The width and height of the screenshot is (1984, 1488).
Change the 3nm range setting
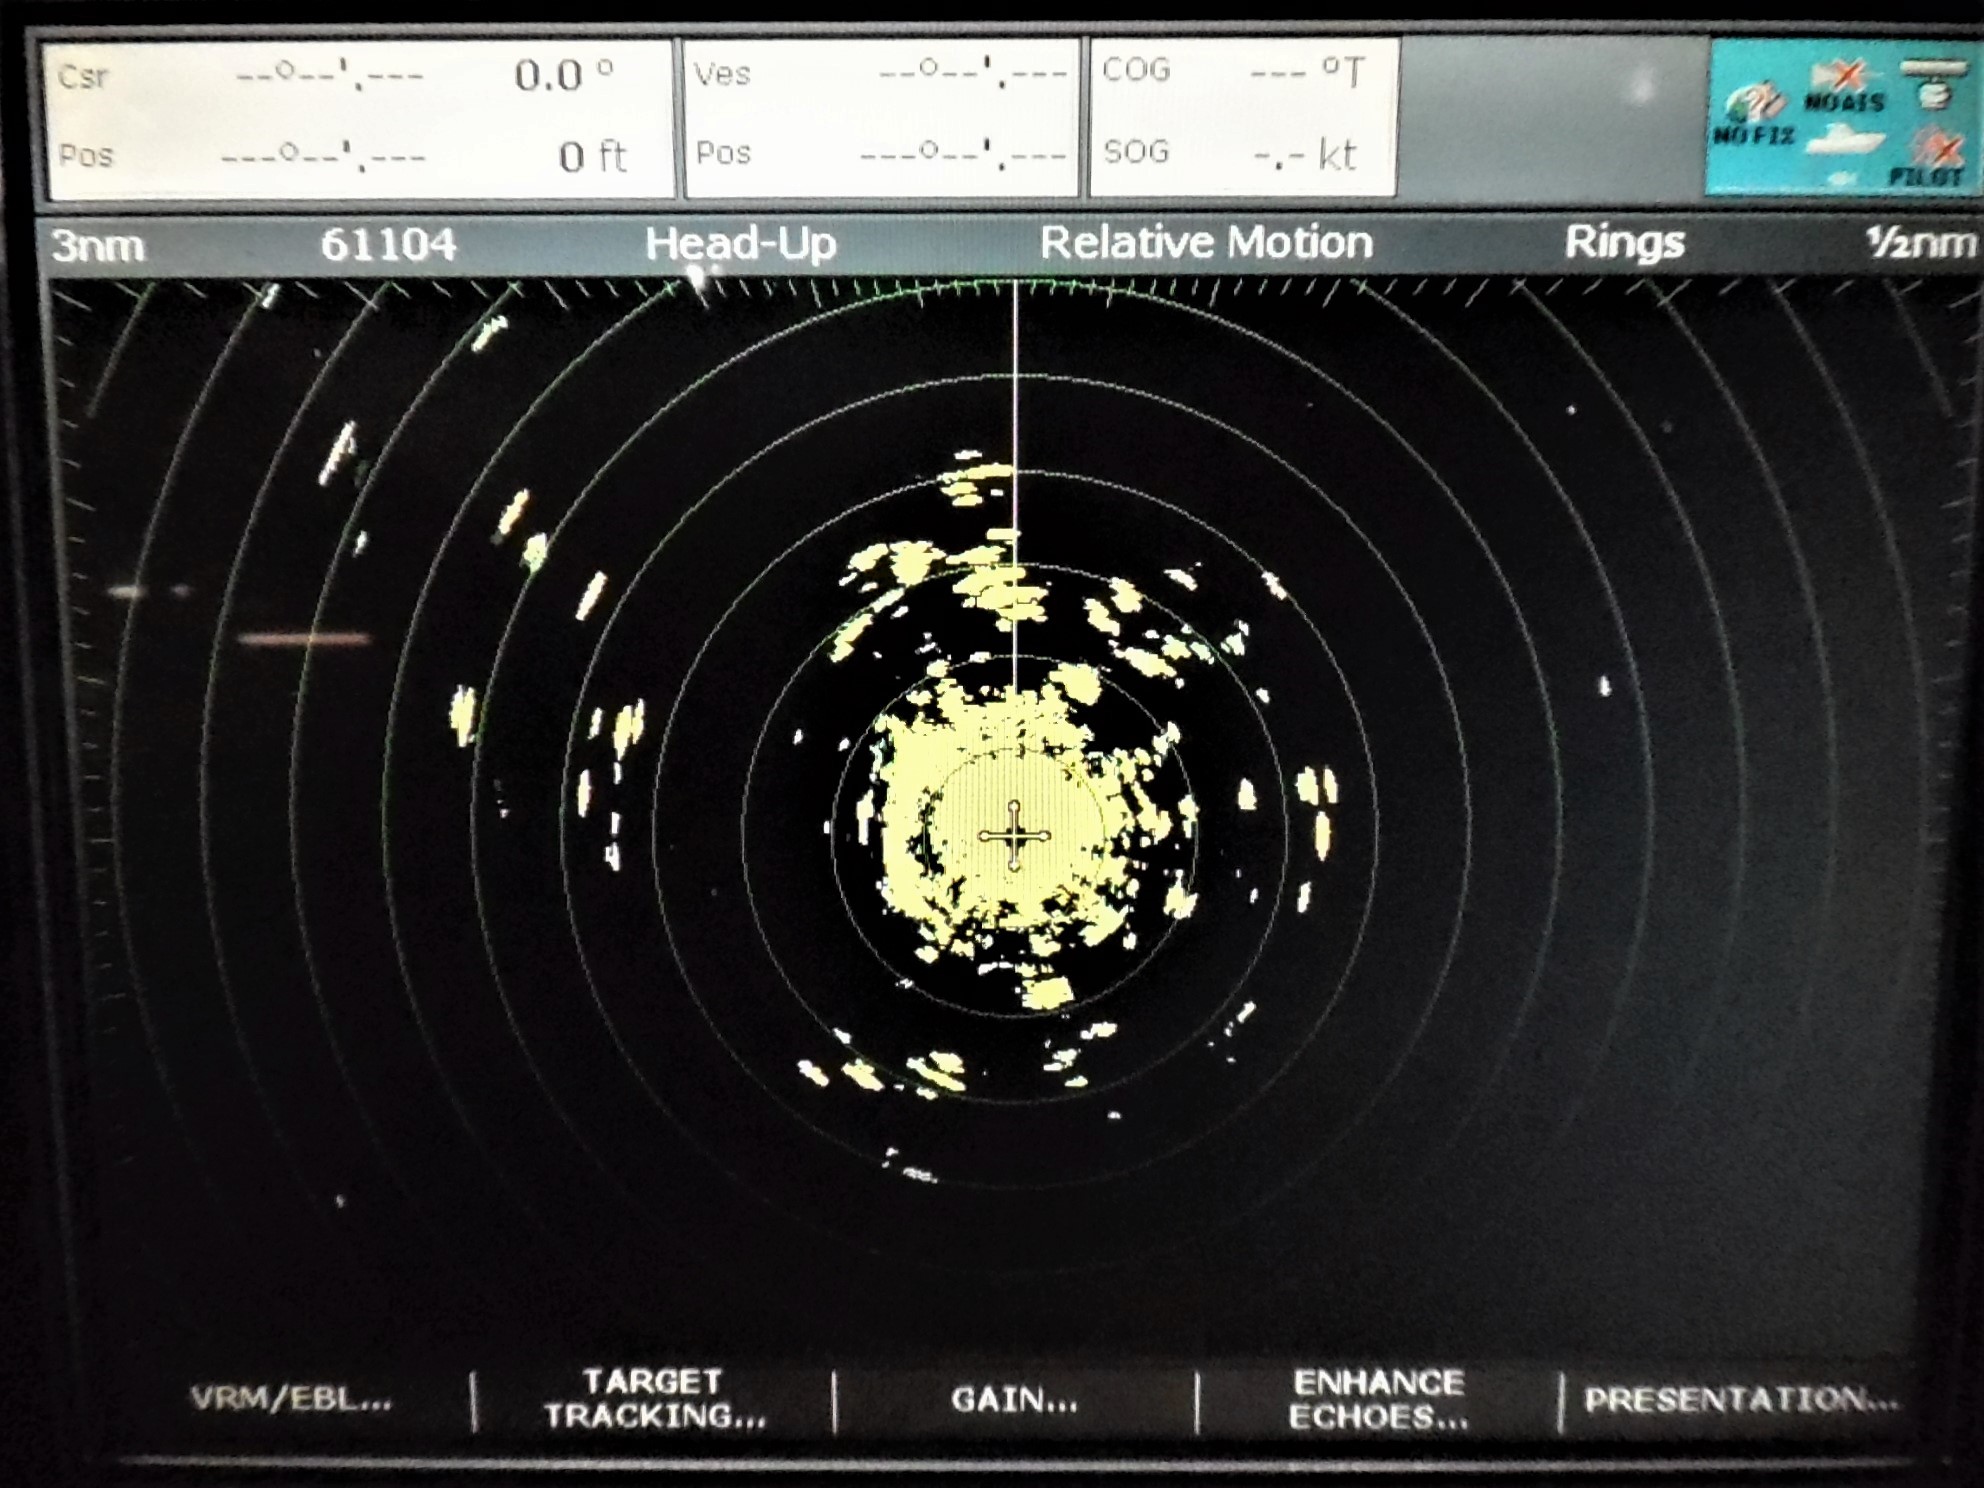97,245
